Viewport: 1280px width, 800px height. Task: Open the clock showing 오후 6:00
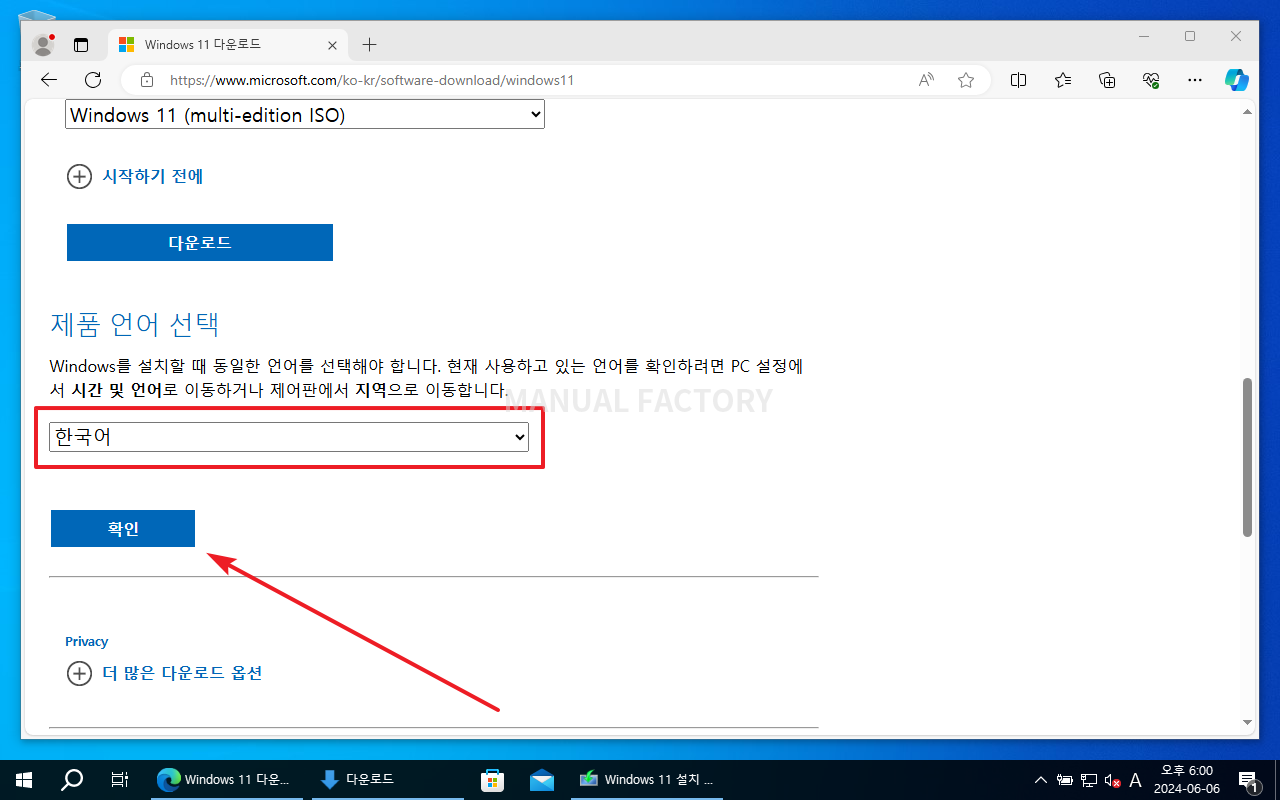click(x=1186, y=779)
